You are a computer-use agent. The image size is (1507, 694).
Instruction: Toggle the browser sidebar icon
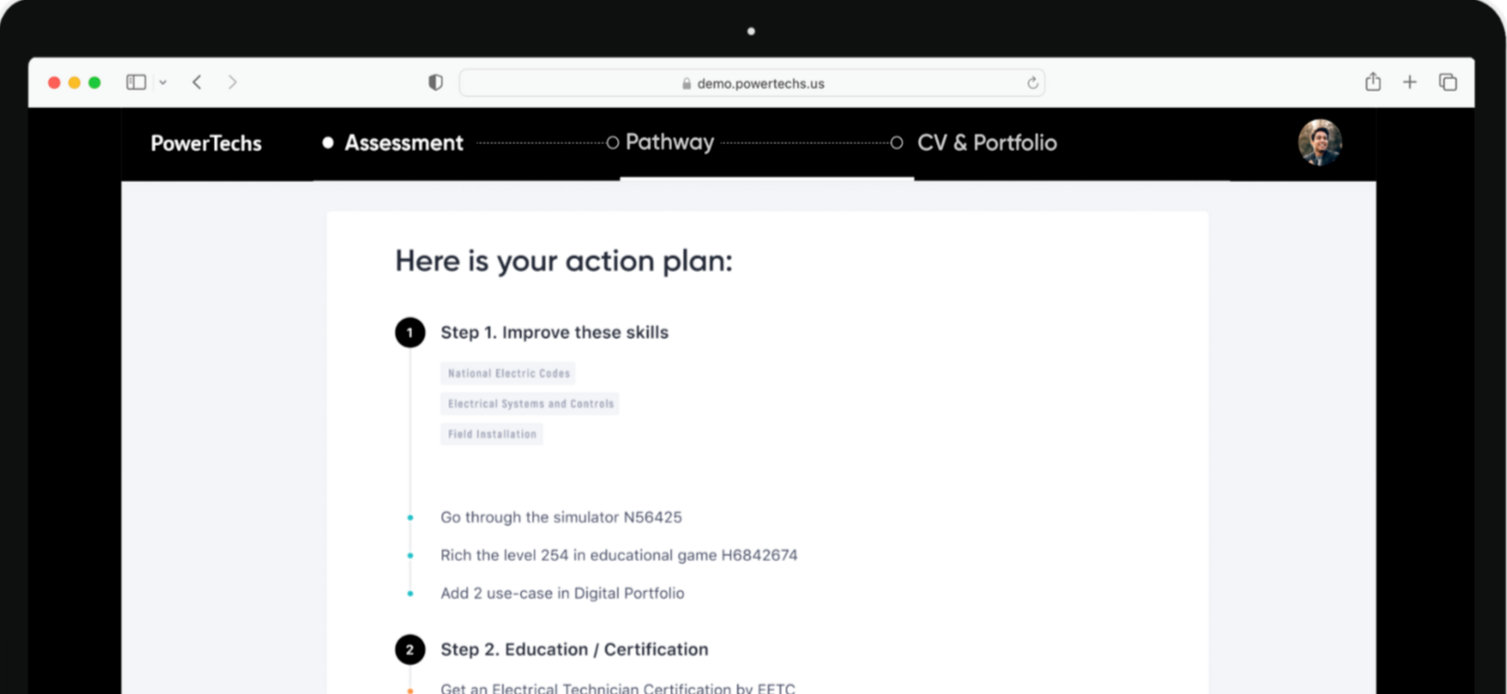click(135, 81)
